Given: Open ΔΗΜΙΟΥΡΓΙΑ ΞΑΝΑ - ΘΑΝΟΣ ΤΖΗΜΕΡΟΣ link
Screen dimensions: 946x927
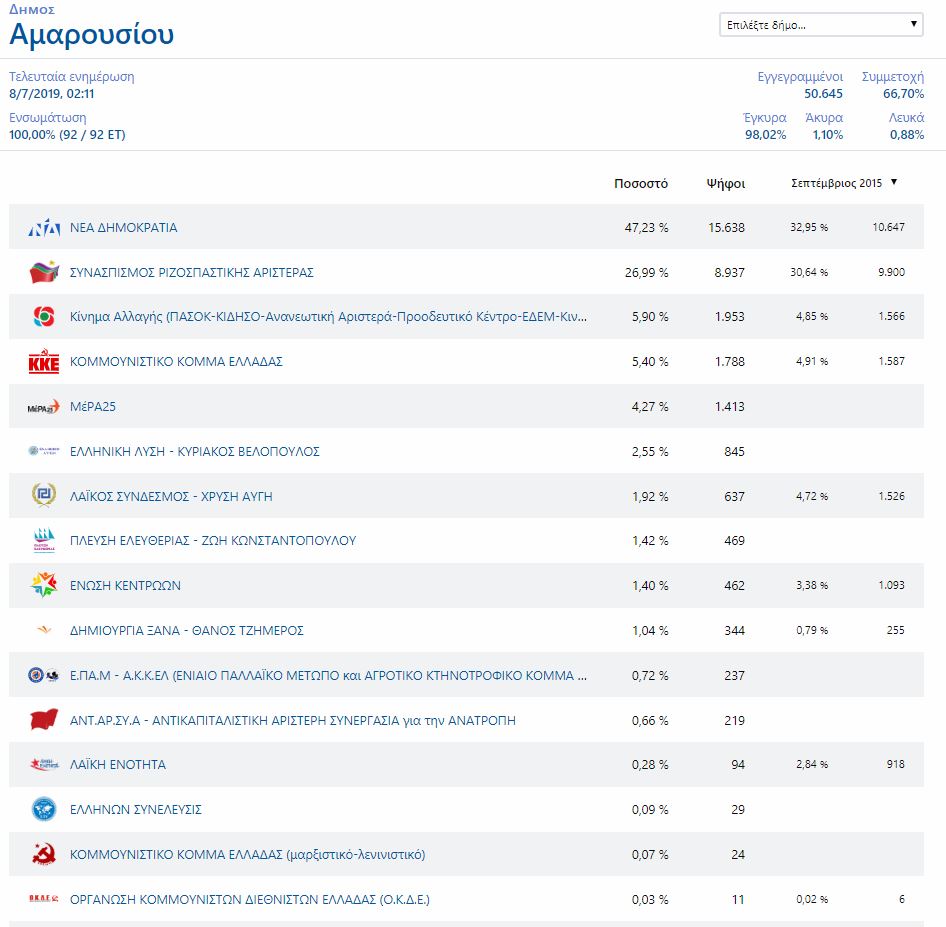Looking at the screenshot, I should point(187,631).
